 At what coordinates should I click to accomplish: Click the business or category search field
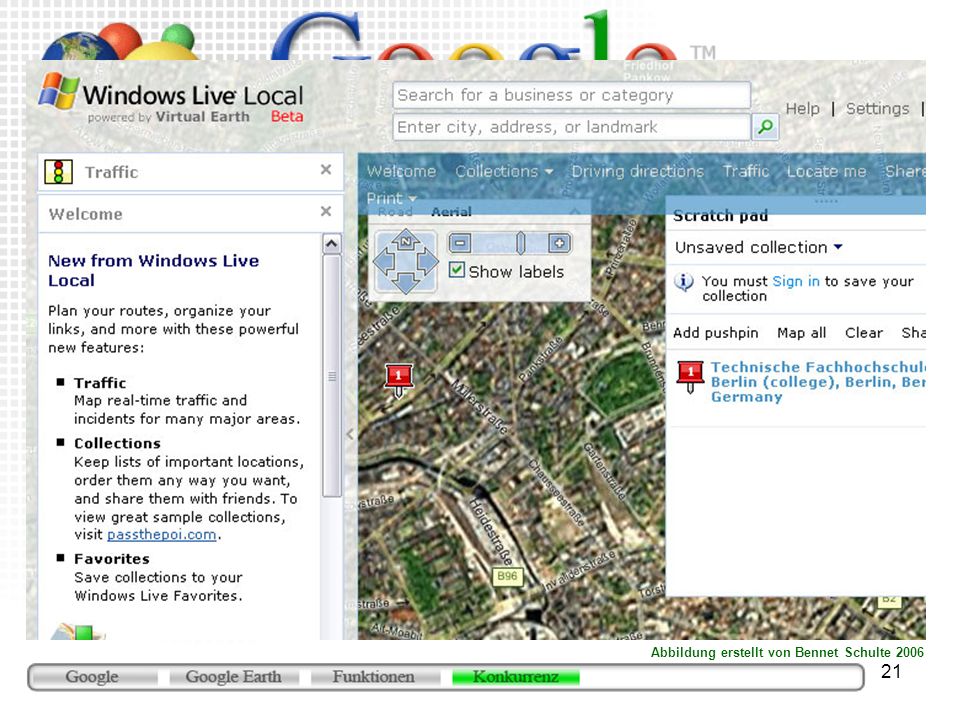[571, 95]
